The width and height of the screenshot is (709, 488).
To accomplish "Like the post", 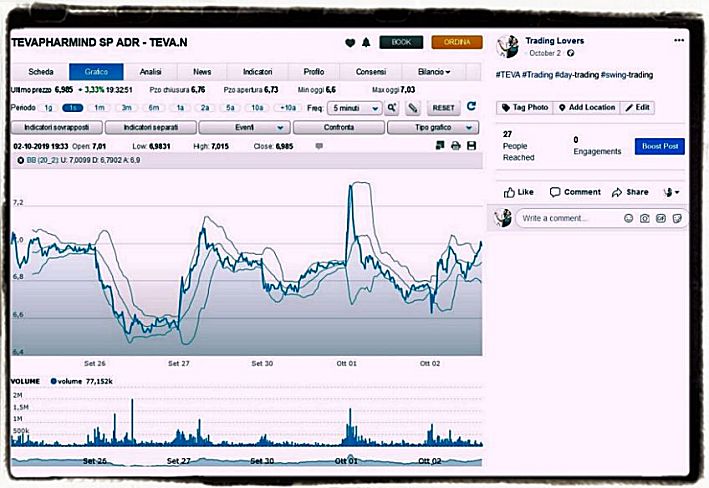I will click(x=519, y=192).
